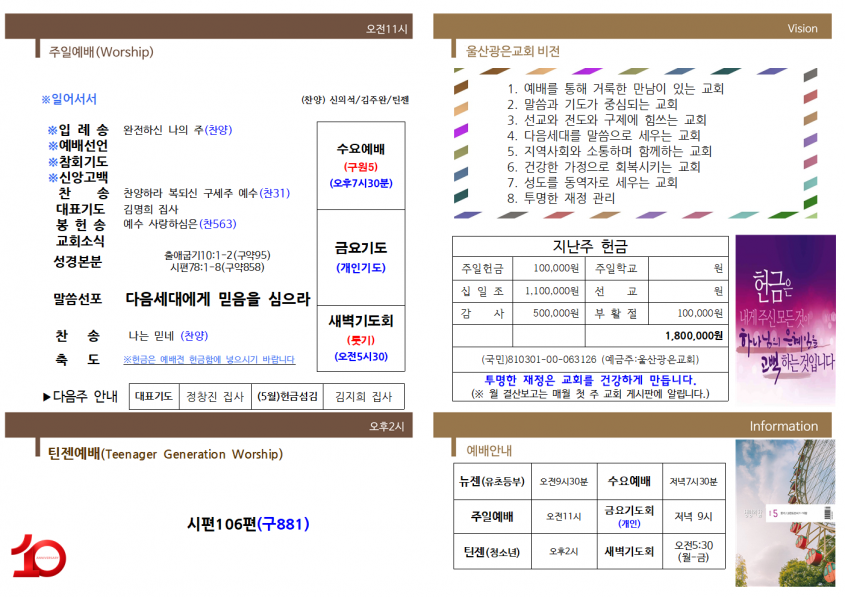
Task: Click the 뉴젠(유초등부) cell in worship schedule
Action: point(492,481)
